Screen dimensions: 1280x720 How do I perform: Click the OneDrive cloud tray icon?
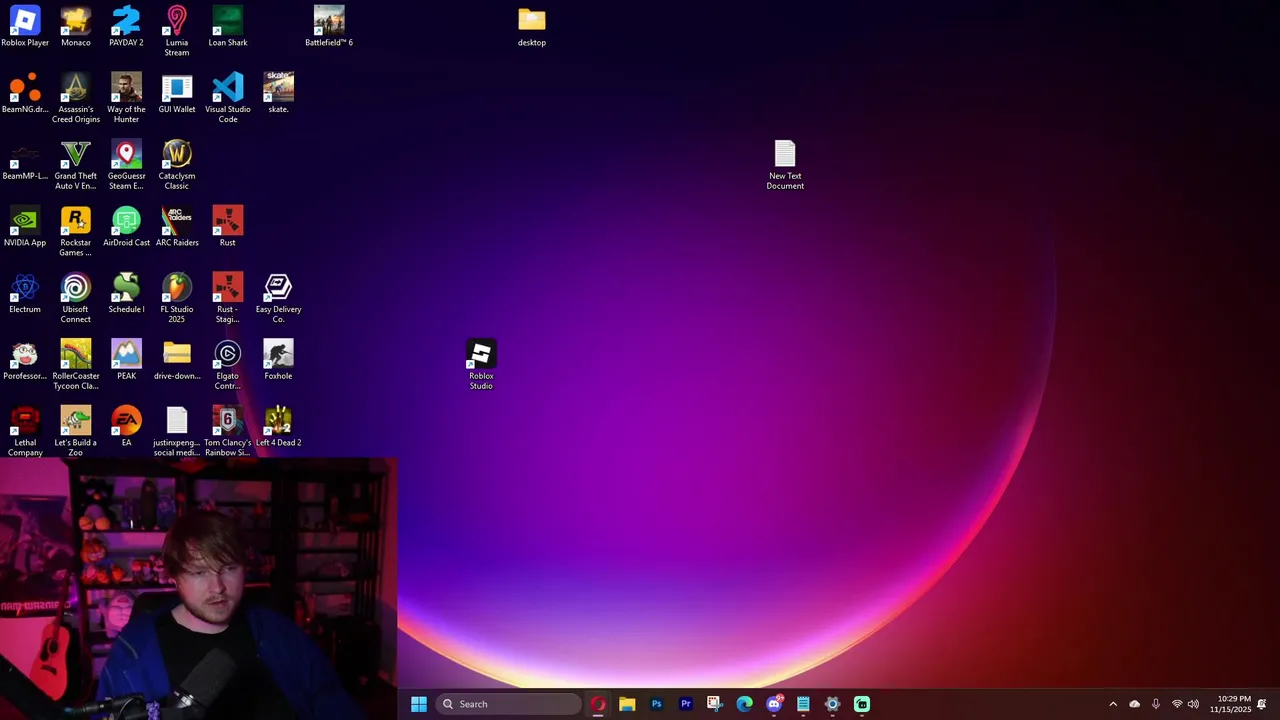point(1134,704)
